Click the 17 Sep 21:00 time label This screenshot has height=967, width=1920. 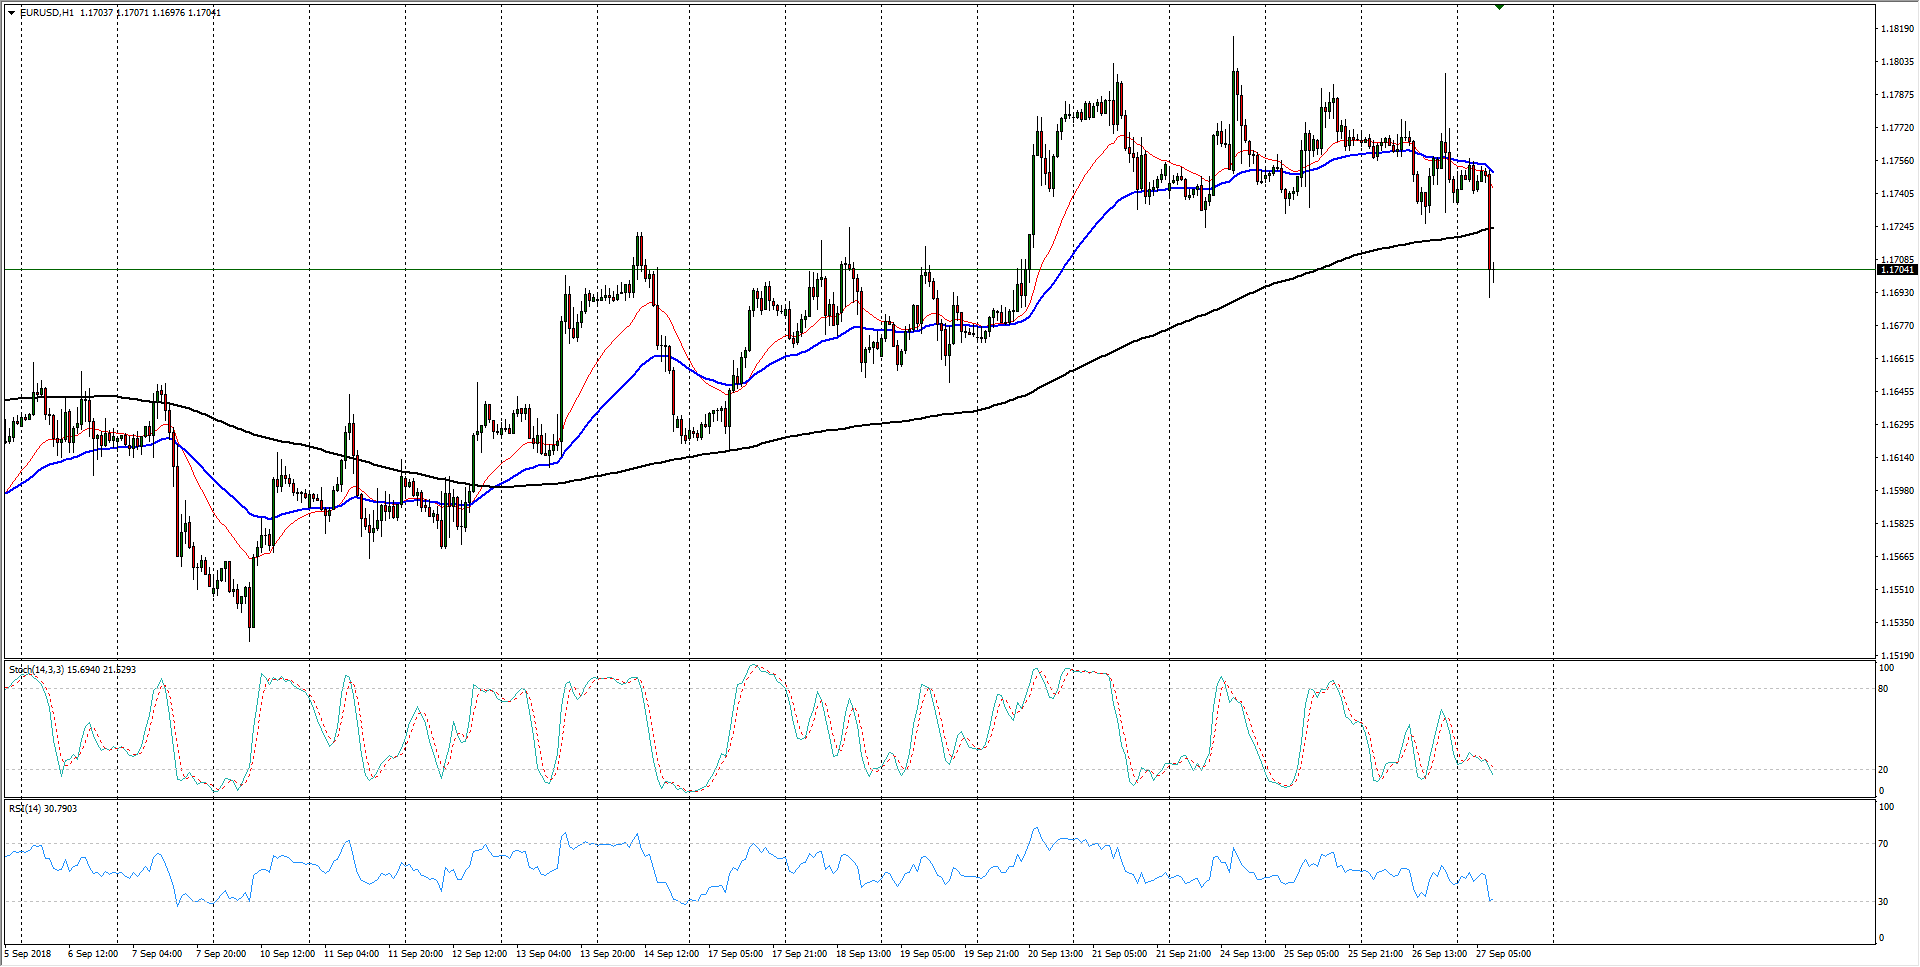pos(800,954)
